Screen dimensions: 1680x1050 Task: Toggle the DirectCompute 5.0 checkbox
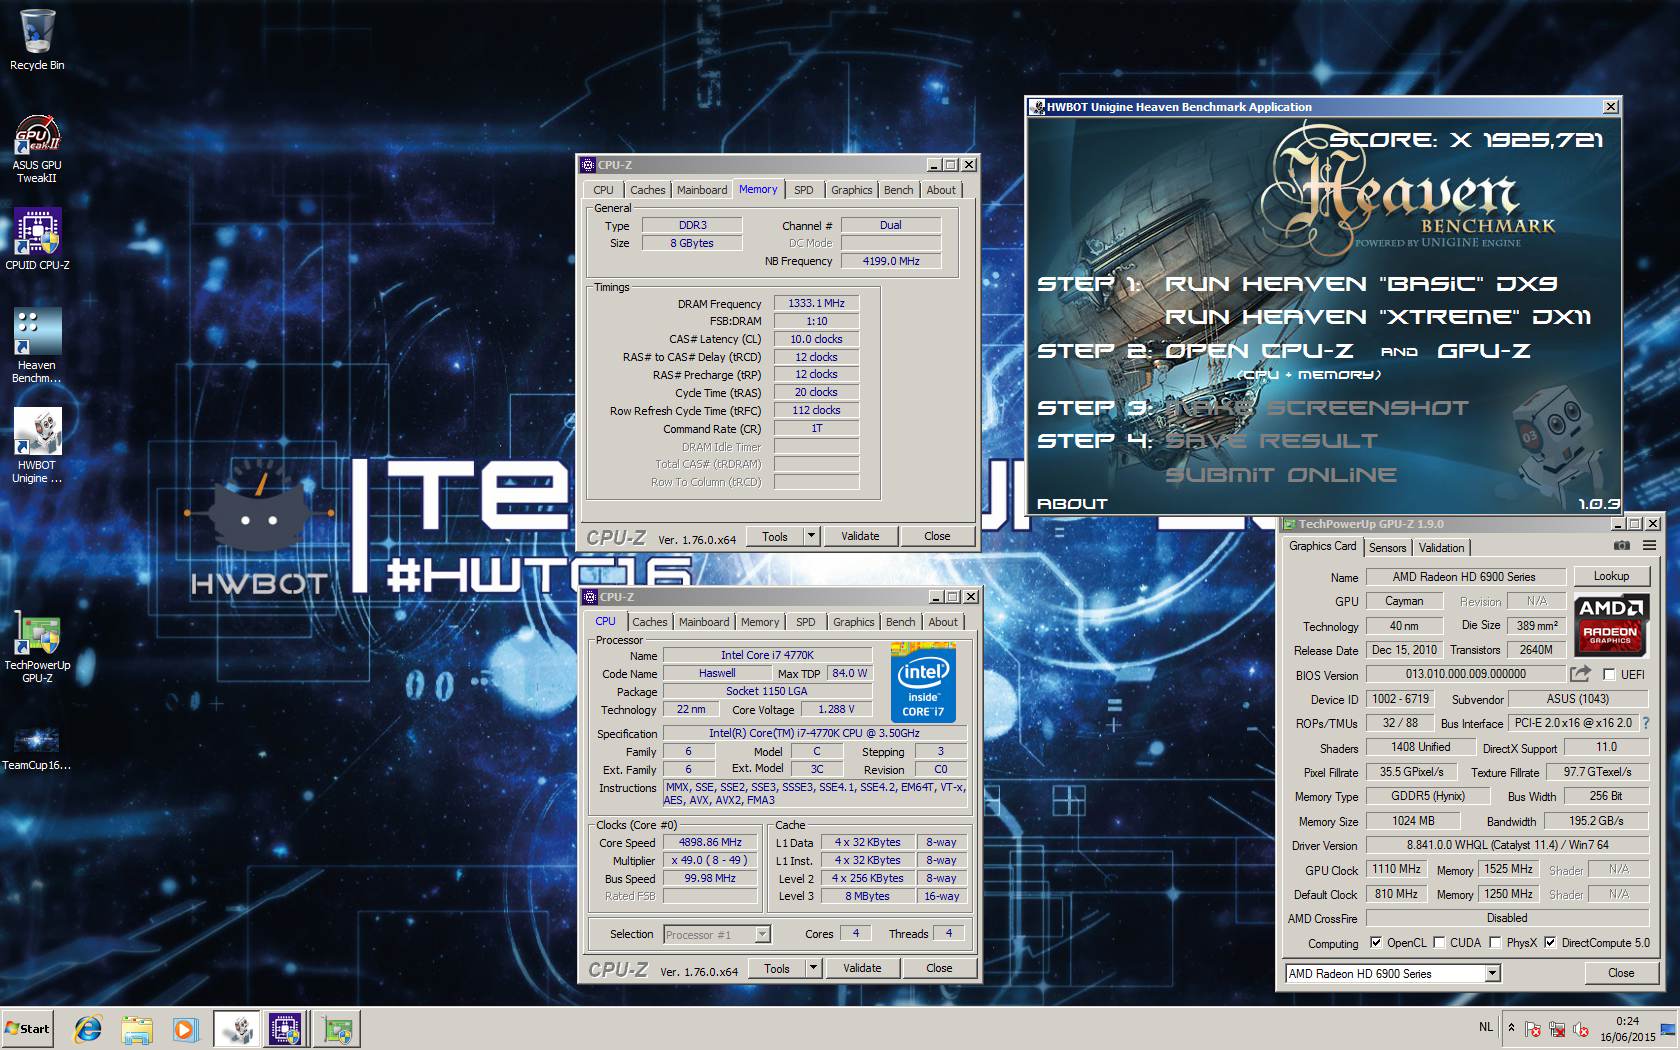[x=1549, y=942]
